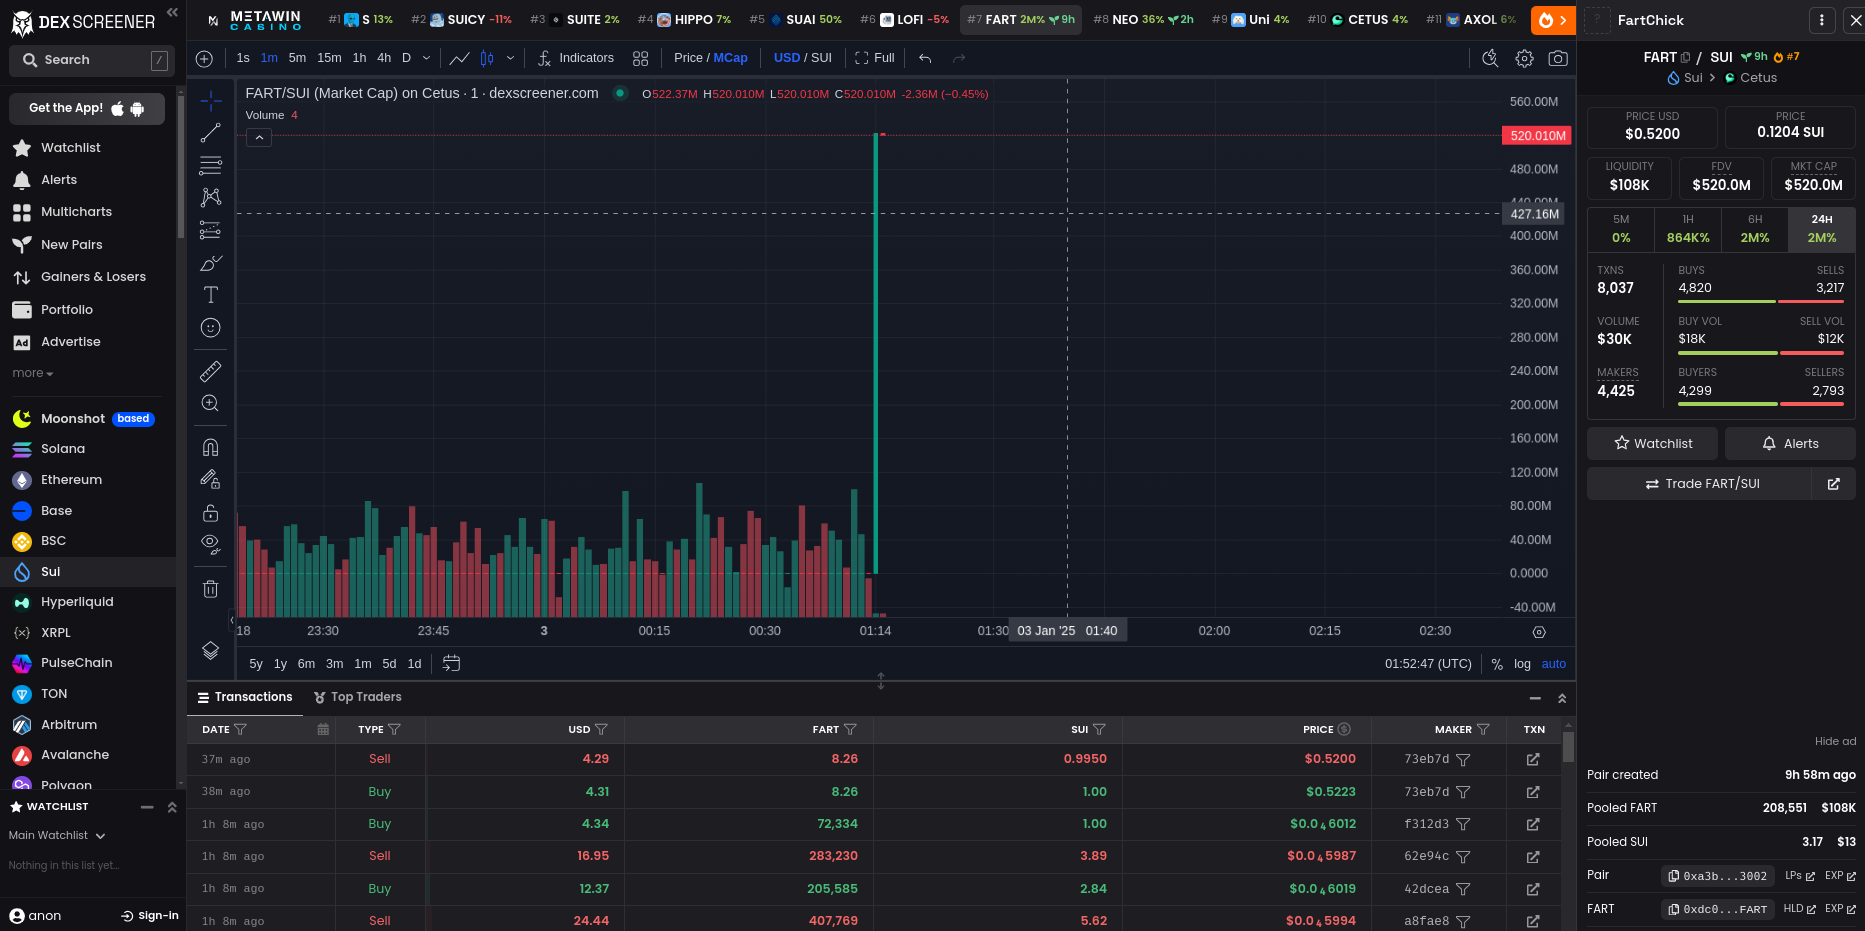Expand the 'more' sidebar menu
The height and width of the screenshot is (931, 1865).
pyautogui.click(x=33, y=373)
